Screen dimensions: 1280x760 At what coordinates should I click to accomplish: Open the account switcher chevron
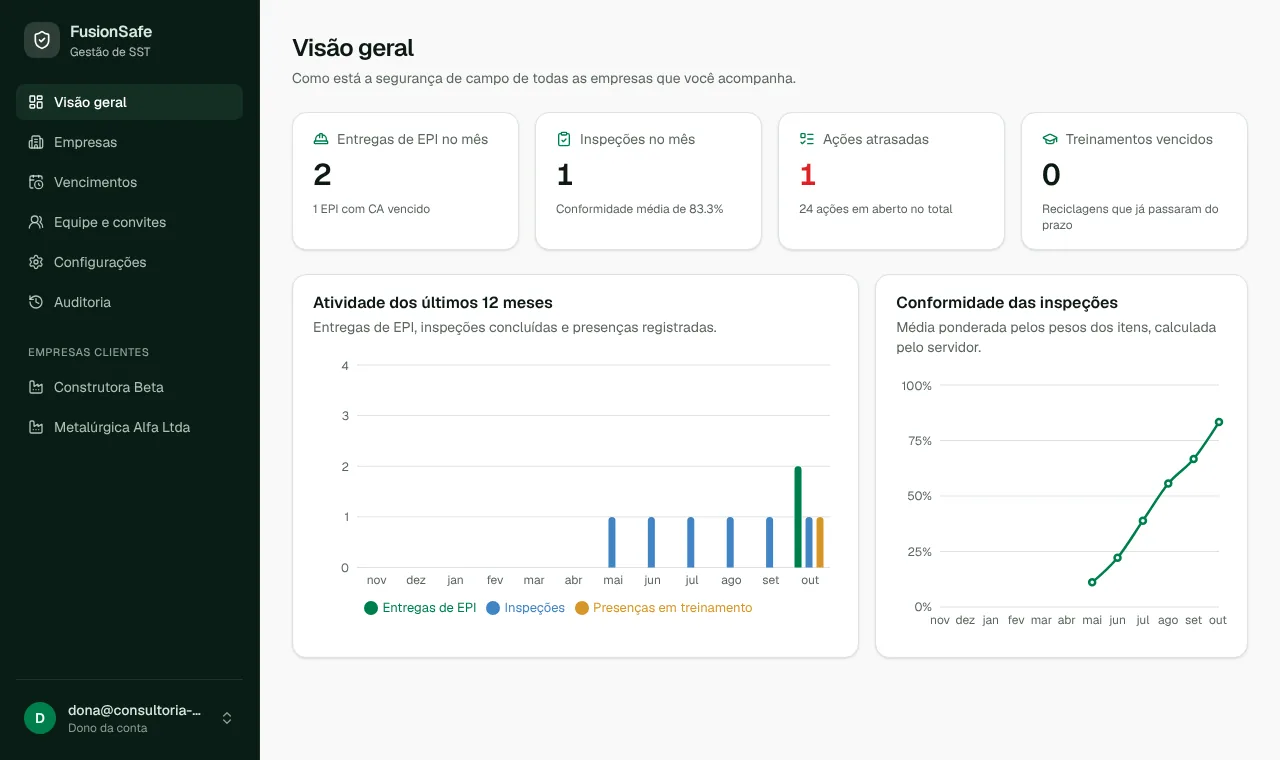[x=227, y=718]
